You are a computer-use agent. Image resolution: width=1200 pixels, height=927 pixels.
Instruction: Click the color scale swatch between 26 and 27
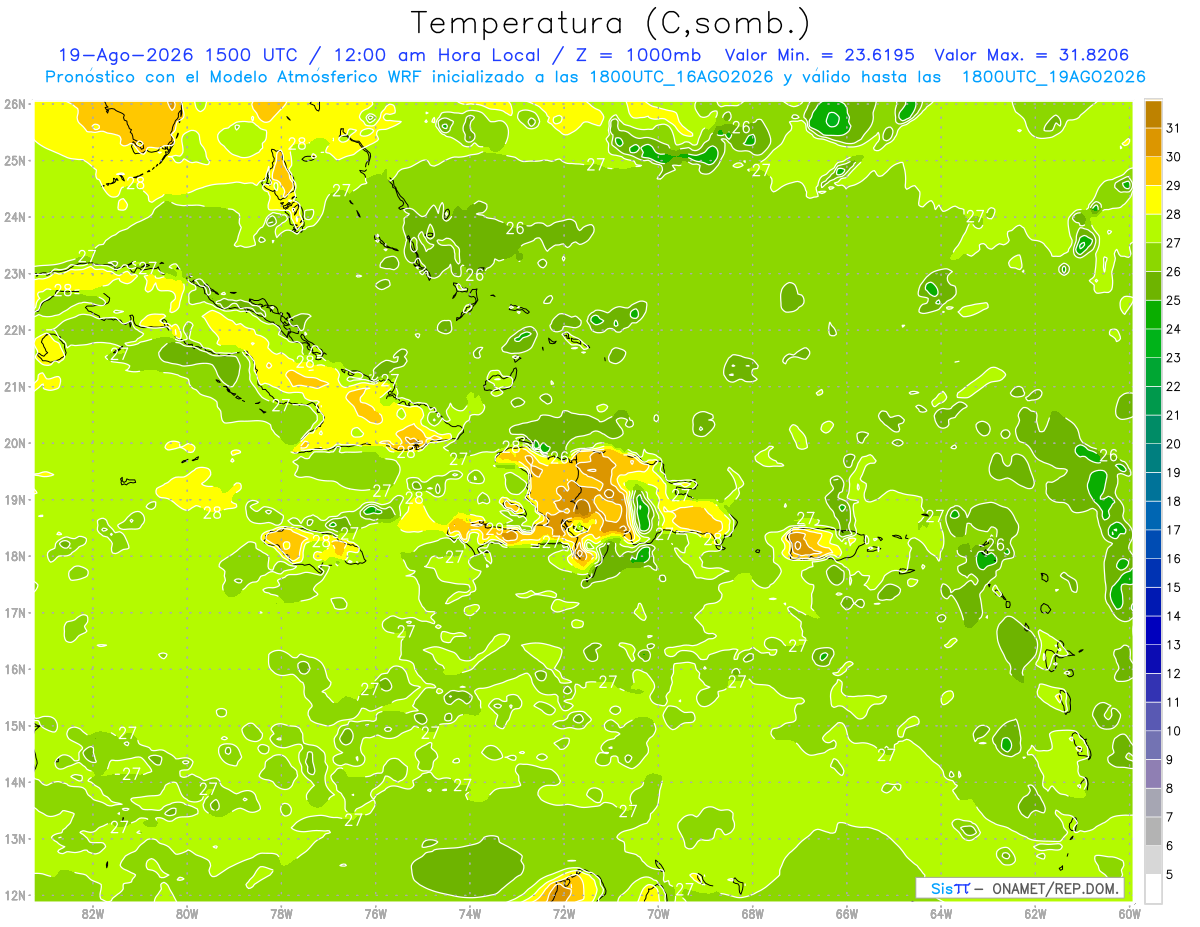click(x=1153, y=257)
